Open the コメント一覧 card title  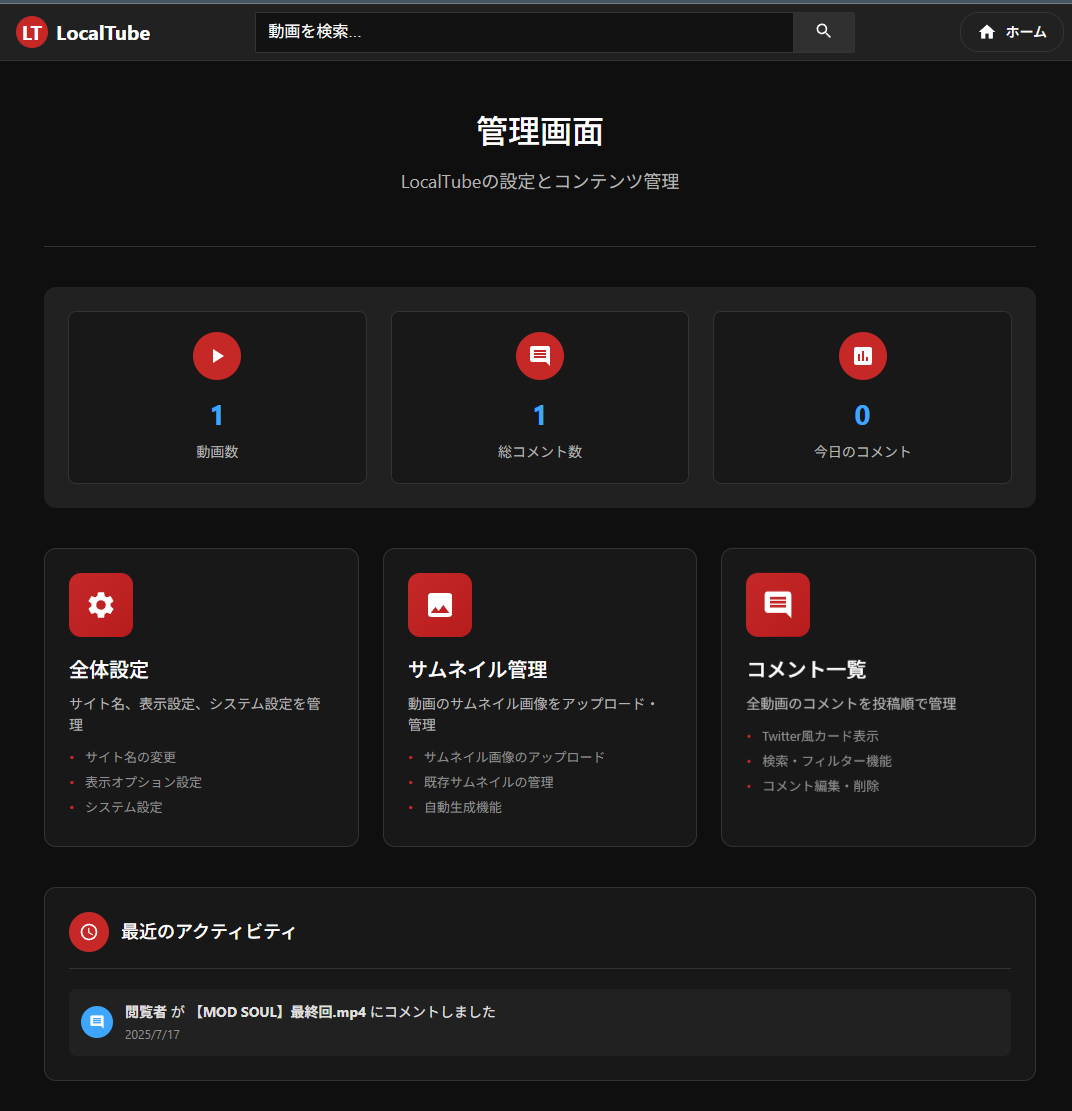tap(806, 670)
